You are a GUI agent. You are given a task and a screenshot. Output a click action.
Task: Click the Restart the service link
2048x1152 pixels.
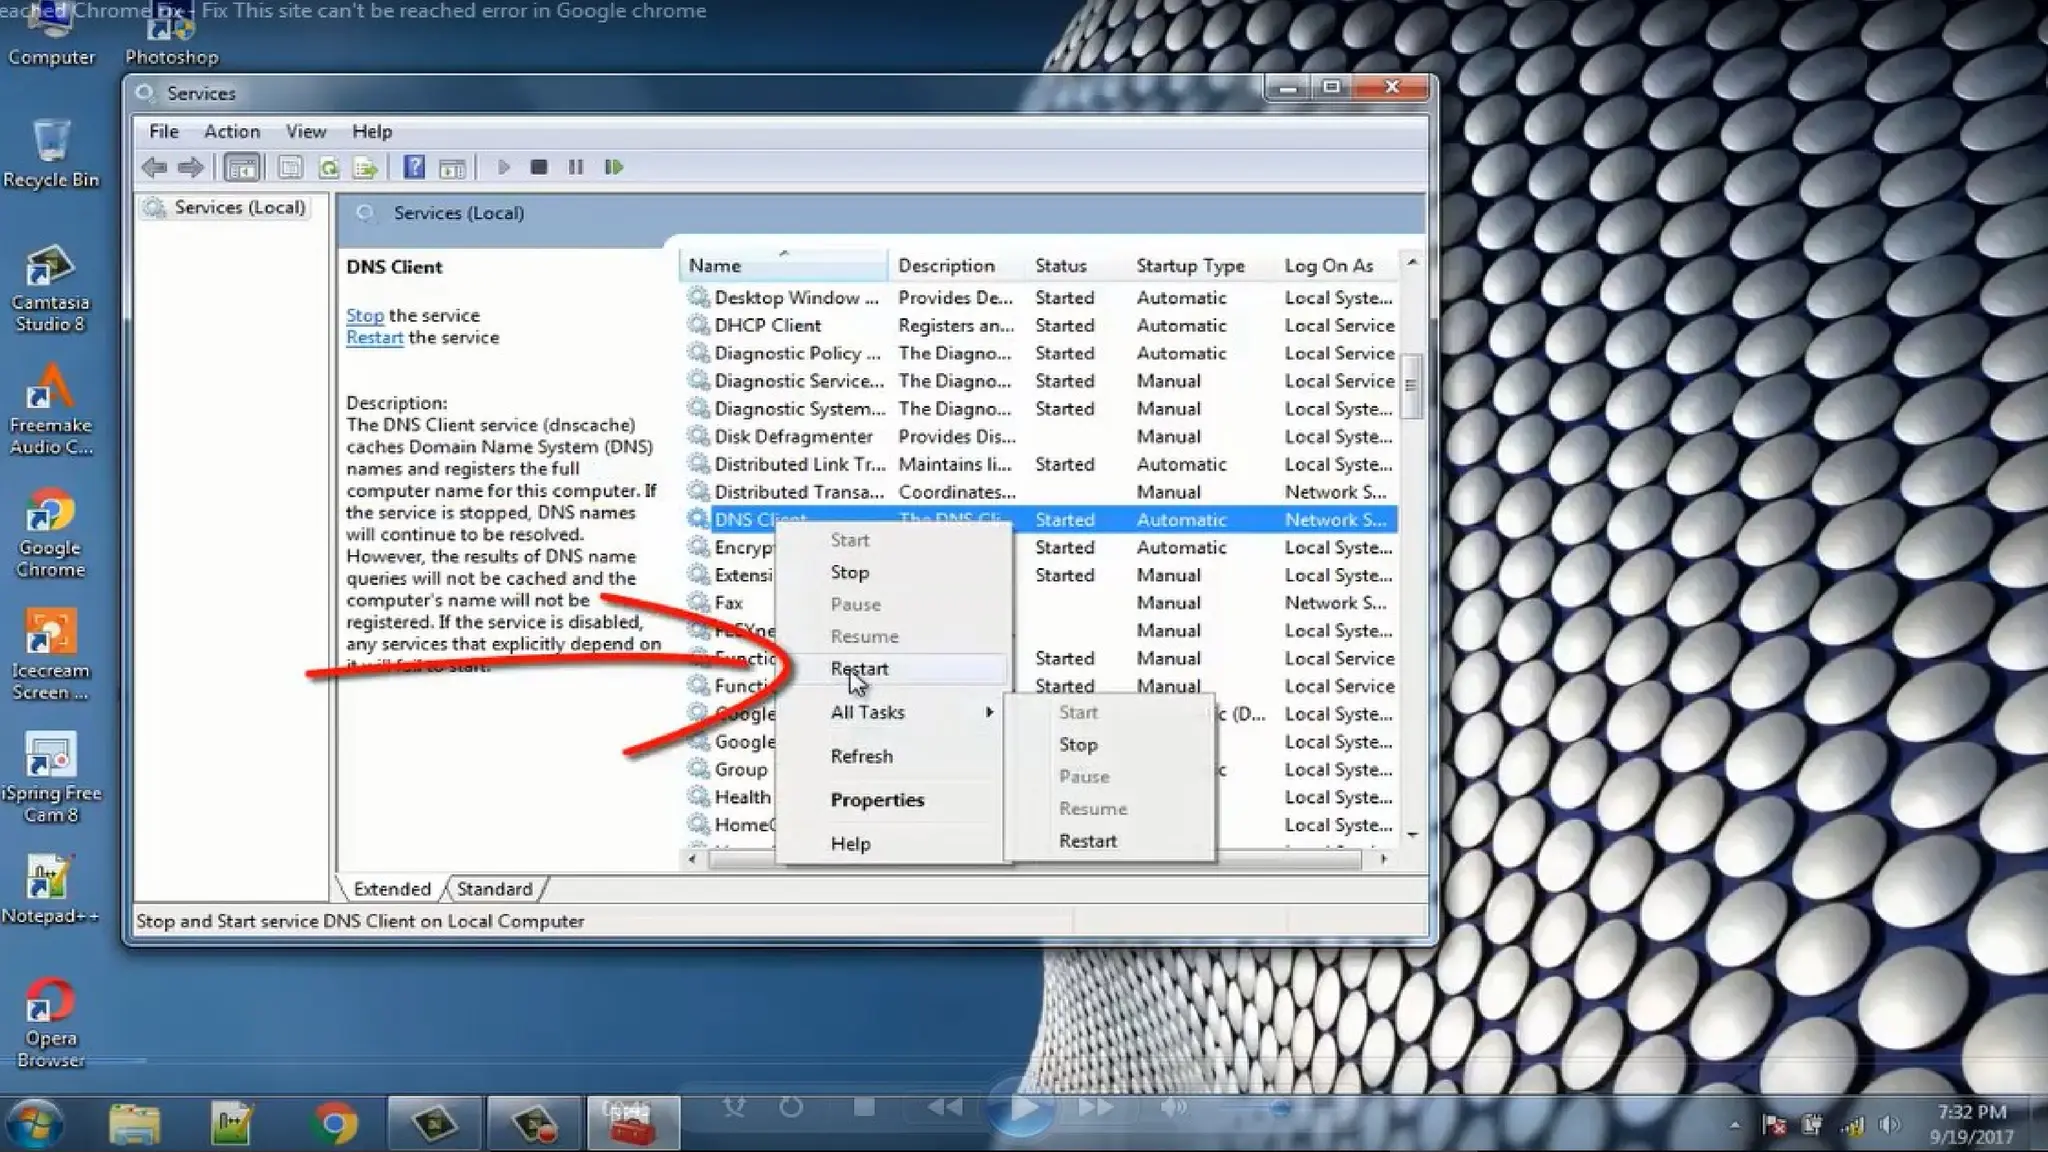[x=374, y=338]
